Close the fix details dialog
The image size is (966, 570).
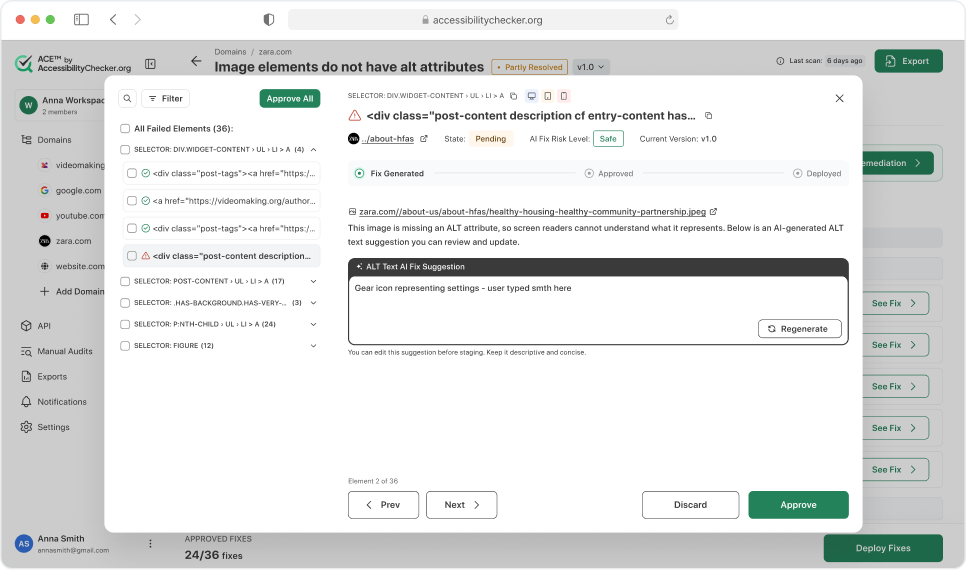pos(839,99)
